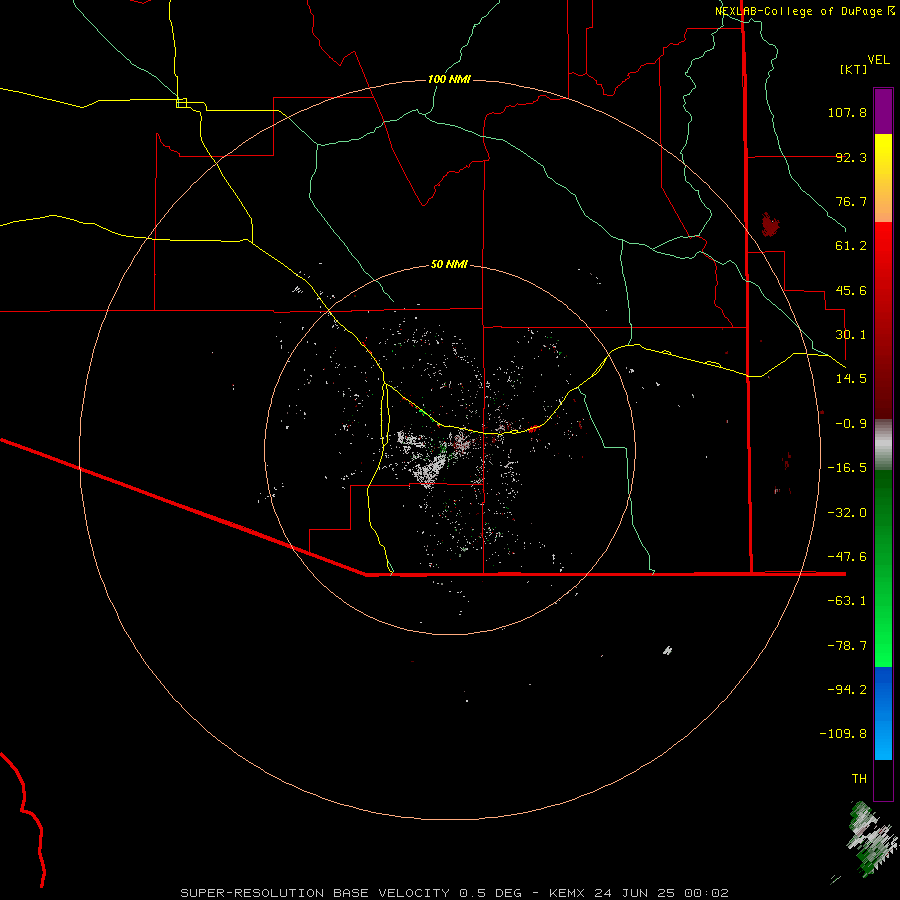The width and height of the screenshot is (900, 900).
Task: Select the -47.6 scale value
Action: [847, 557]
